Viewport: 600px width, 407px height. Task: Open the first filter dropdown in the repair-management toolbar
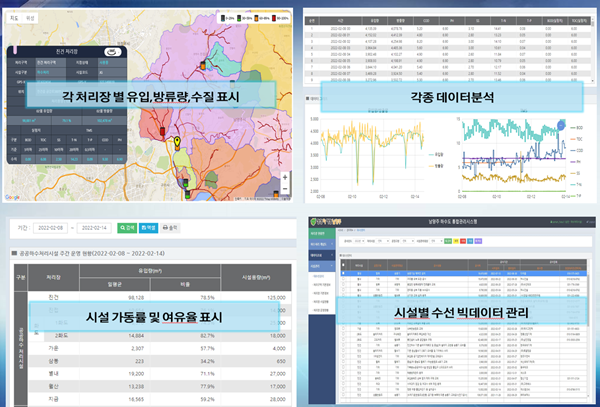[x=359, y=241]
